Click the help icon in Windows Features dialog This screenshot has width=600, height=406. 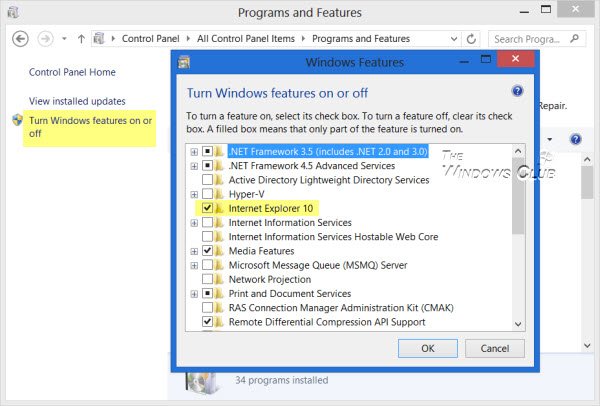pos(517,91)
